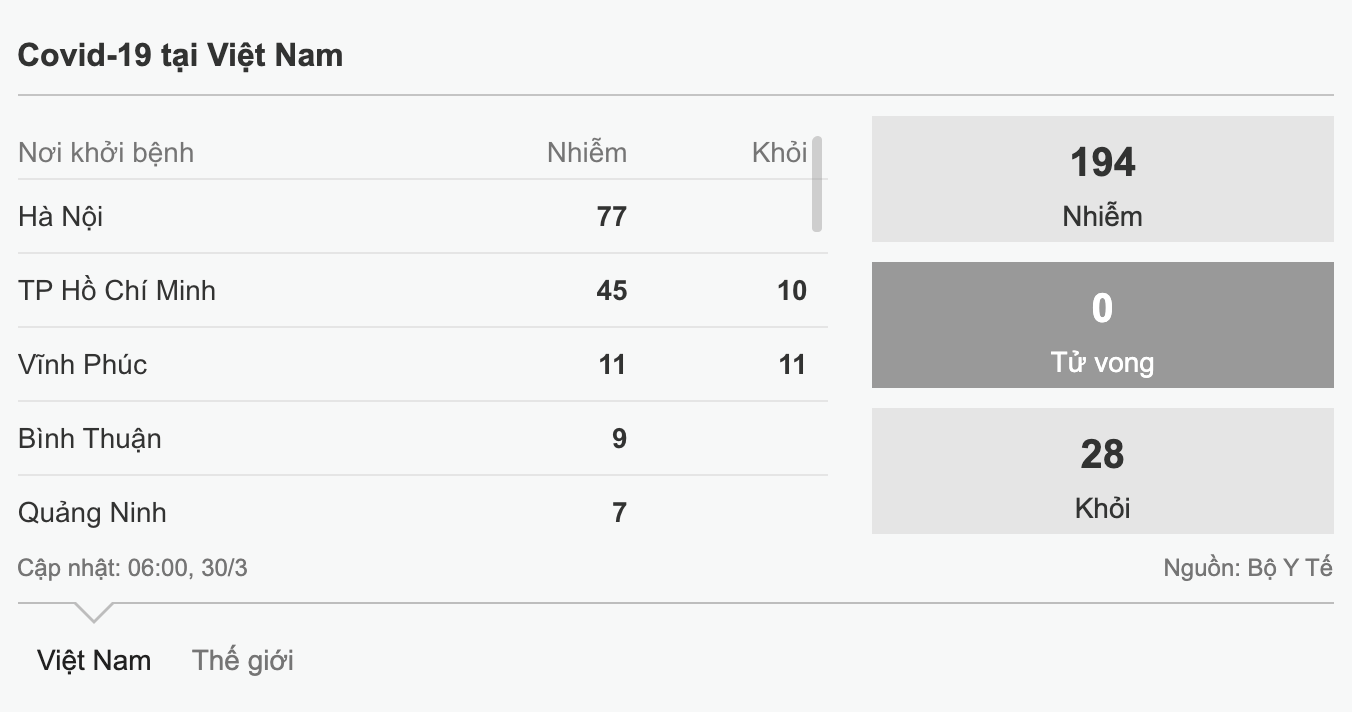Click the Nguồn: Bộ Y Tế source text
The image size is (1352, 712).
[1247, 568]
